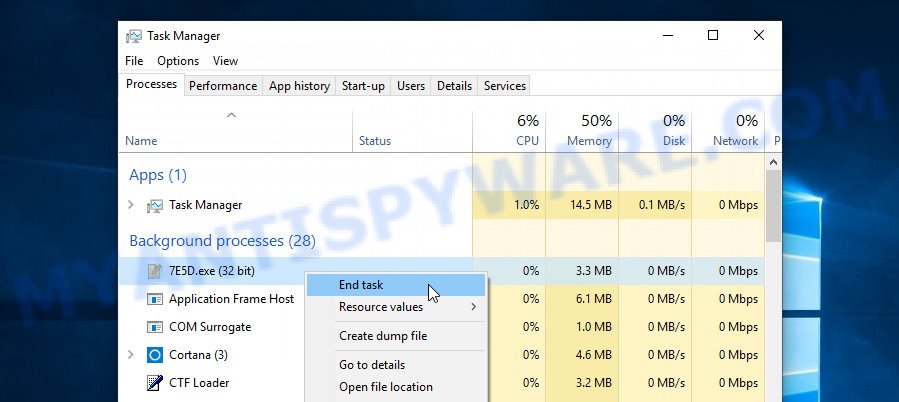Viewport: 899px width, 402px height.
Task: Click the Cortana circle icon
Action: [155, 355]
